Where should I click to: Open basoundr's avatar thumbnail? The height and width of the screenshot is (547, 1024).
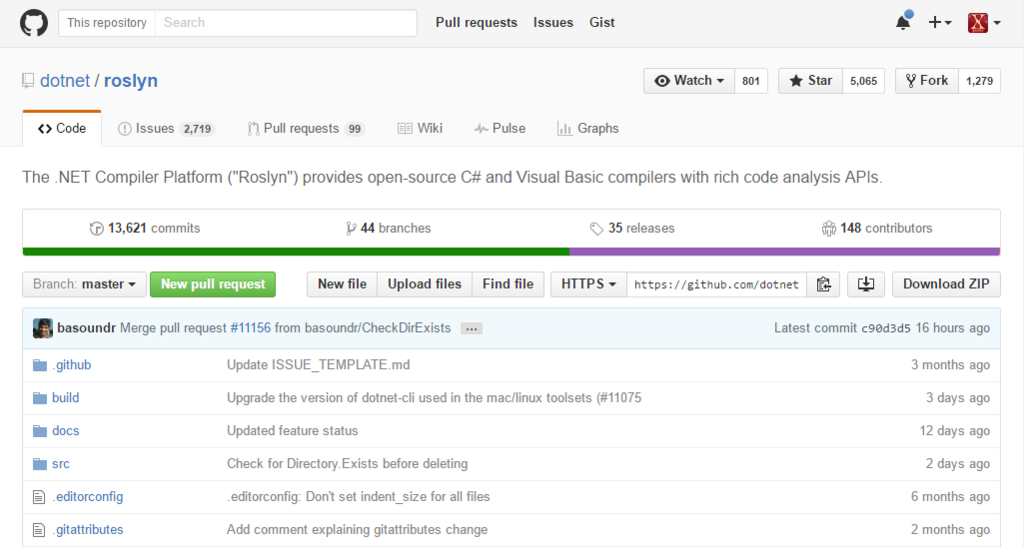tap(43, 328)
